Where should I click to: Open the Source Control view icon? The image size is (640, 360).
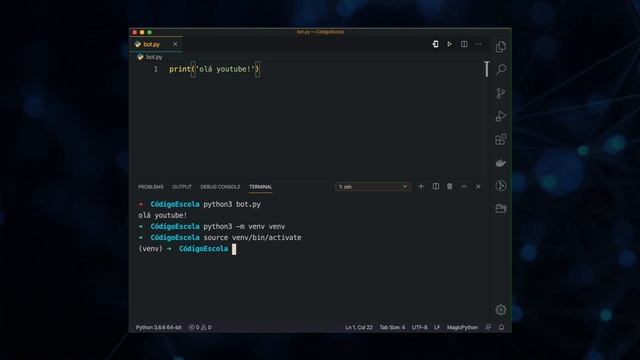(501, 93)
